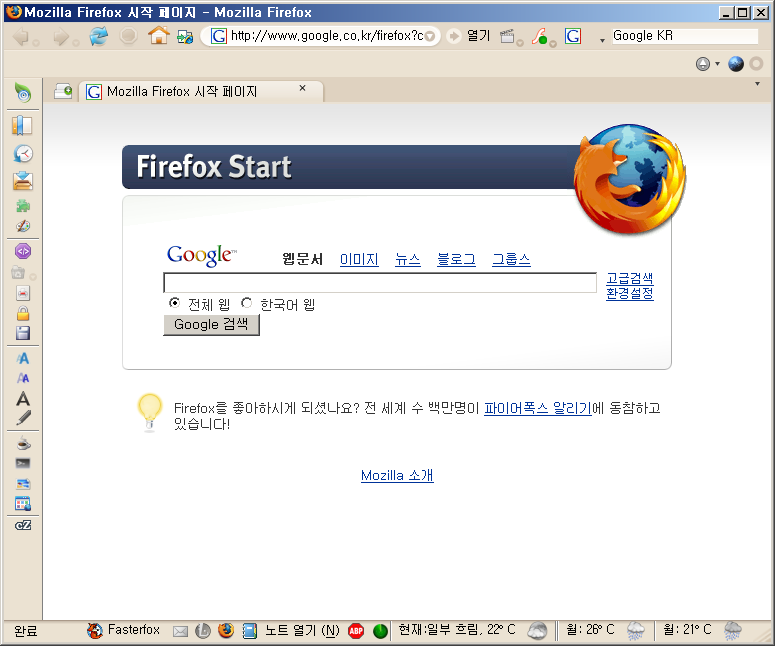
Task: Close the Mozilla Firefox 시작 페이지 tab
Action: click(302, 88)
